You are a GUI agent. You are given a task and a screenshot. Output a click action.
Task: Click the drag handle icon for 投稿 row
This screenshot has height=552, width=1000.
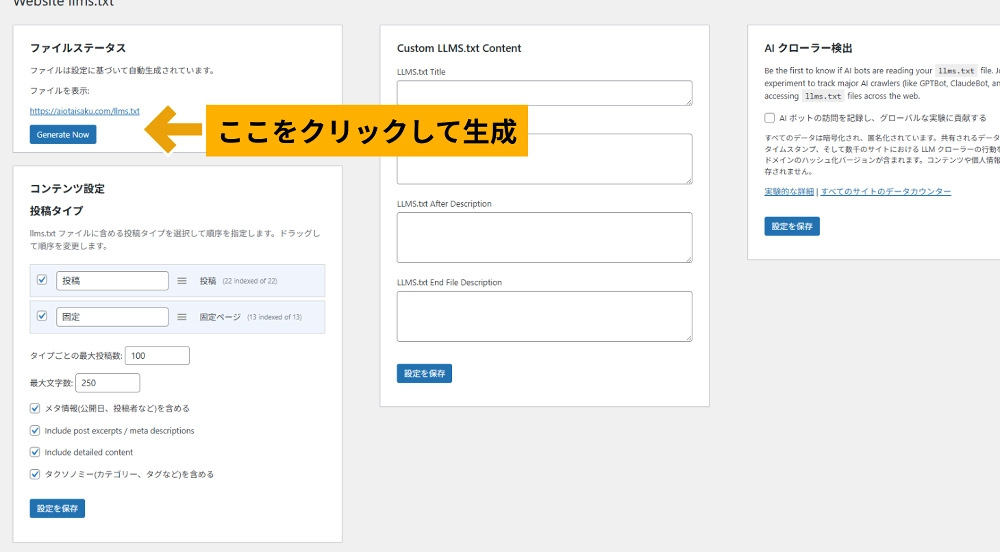(182, 281)
